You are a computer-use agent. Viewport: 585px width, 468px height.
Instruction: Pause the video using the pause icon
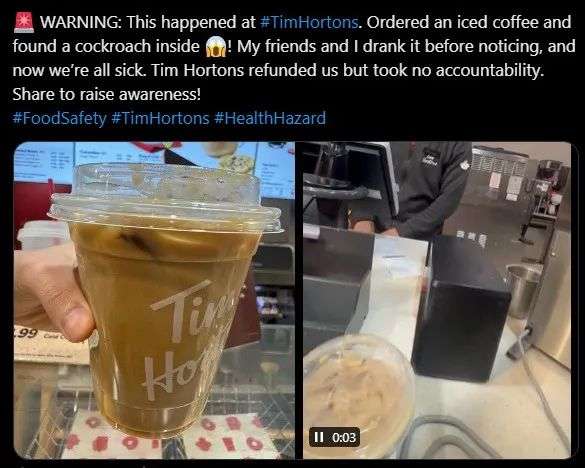pos(319,437)
